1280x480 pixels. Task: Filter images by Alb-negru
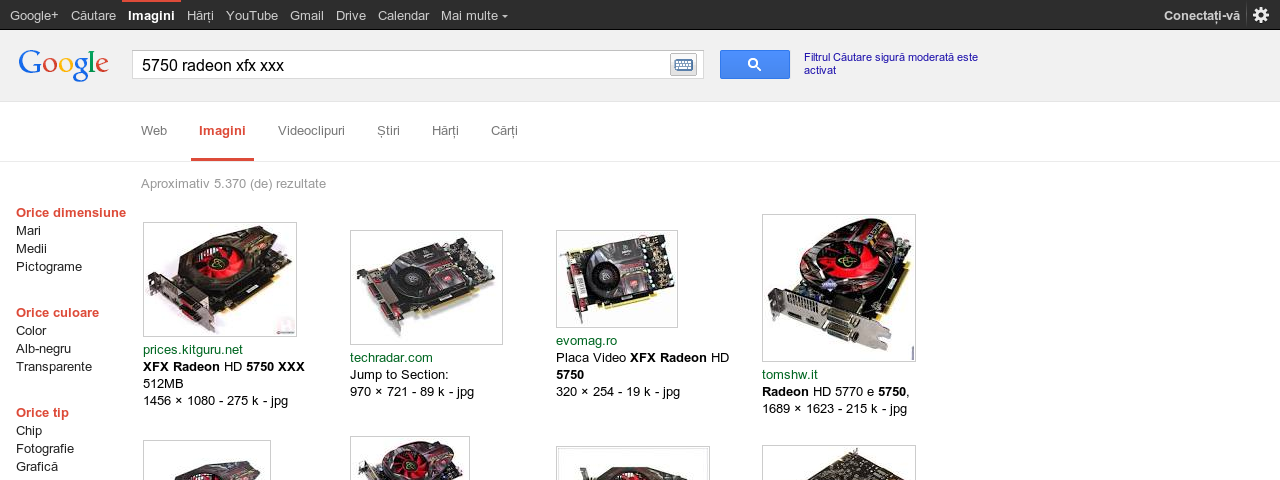click(43, 349)
